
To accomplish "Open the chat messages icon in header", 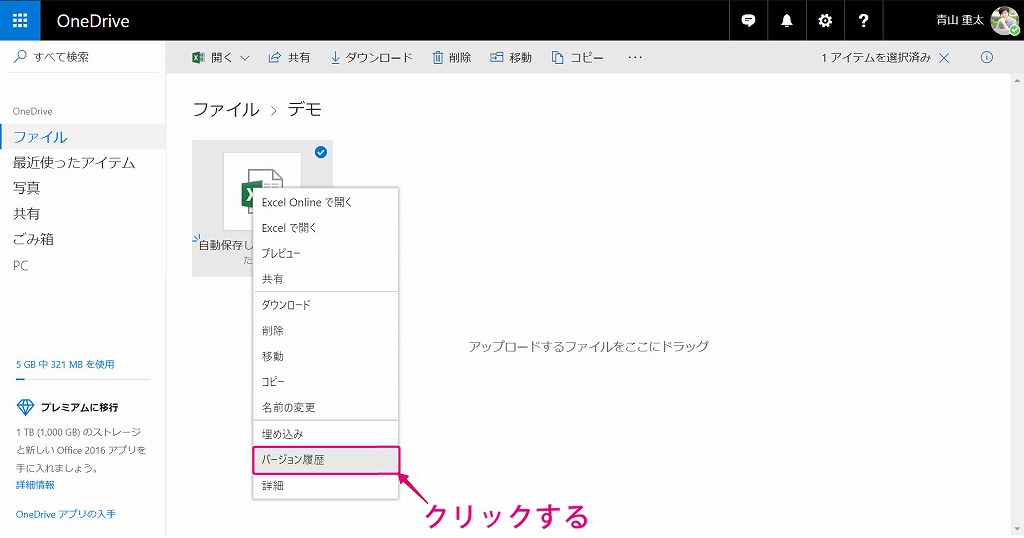I will pyautogui.click(x=748, y=20).
